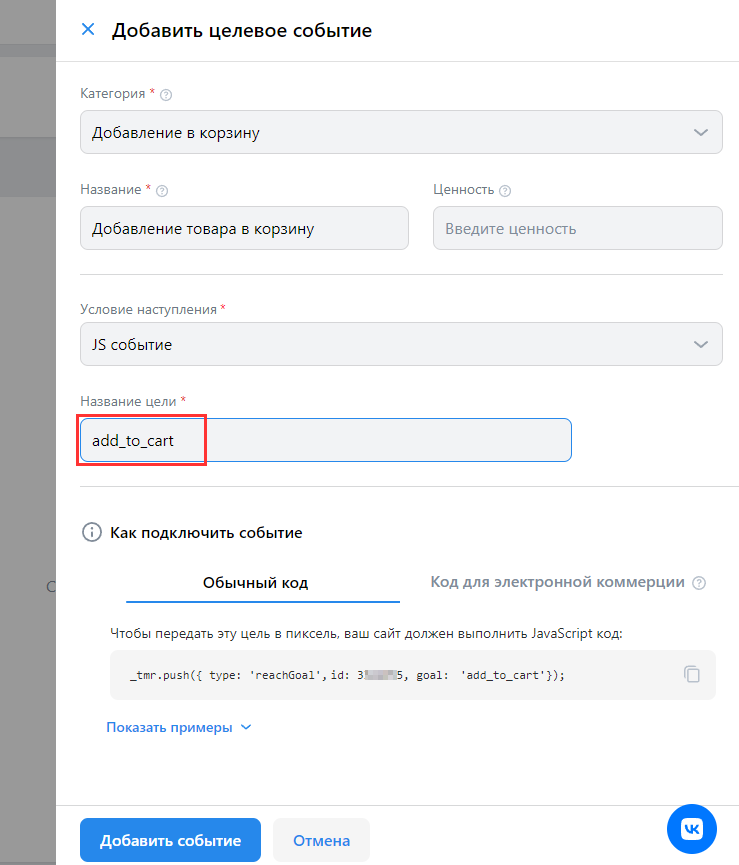Click the info icon beside Как подключить событие
Image resolution: width=739 pixels, height=865 pixels.
click(92, 532)
